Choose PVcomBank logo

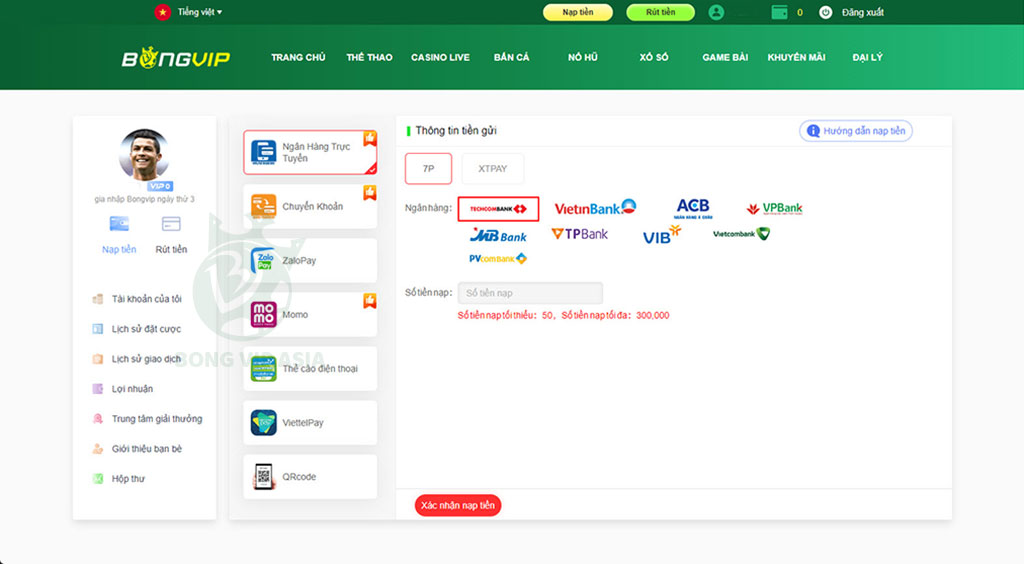coord(498,258)
